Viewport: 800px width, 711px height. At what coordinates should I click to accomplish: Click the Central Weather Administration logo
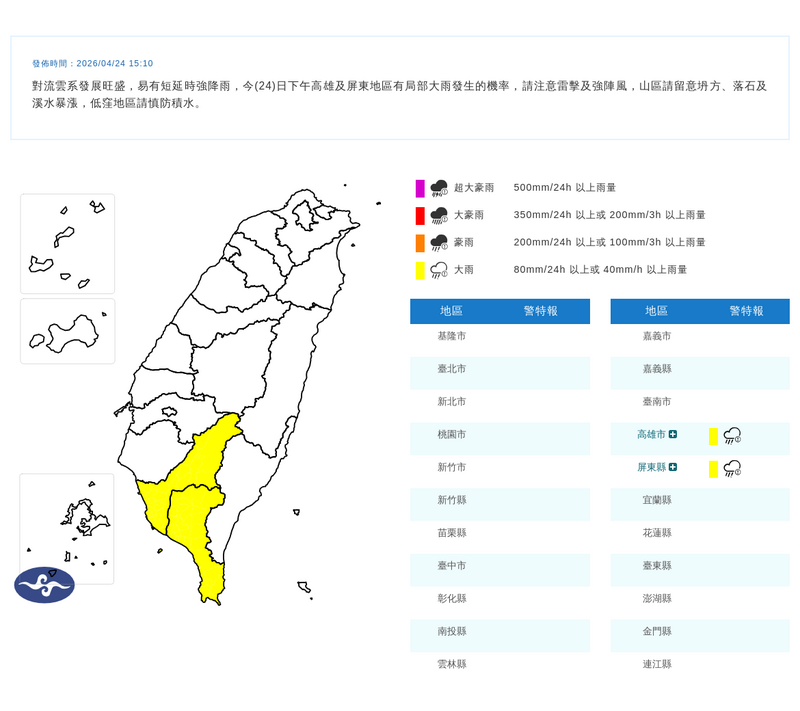pyautogui.click(x=44, y=585)
